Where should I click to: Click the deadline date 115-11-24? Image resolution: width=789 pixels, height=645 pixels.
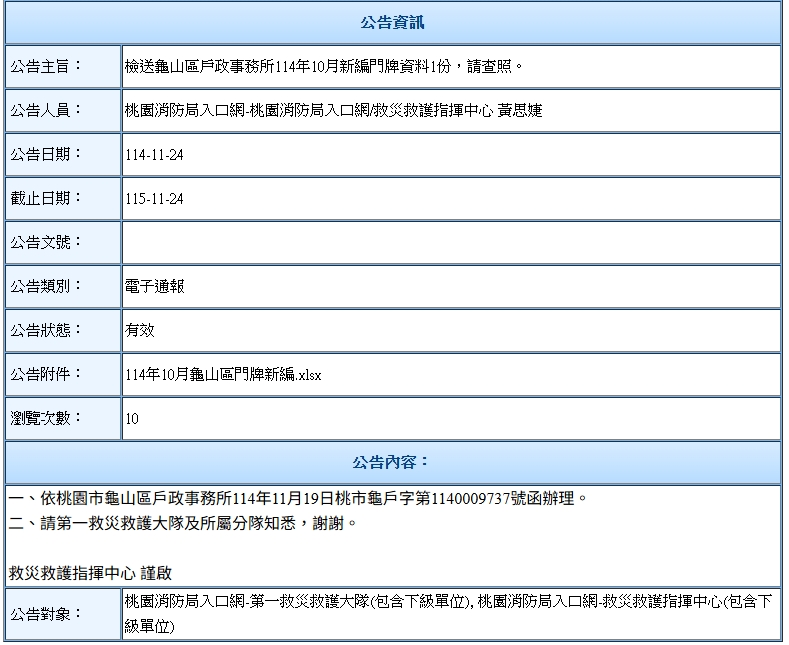click(155, 199)
